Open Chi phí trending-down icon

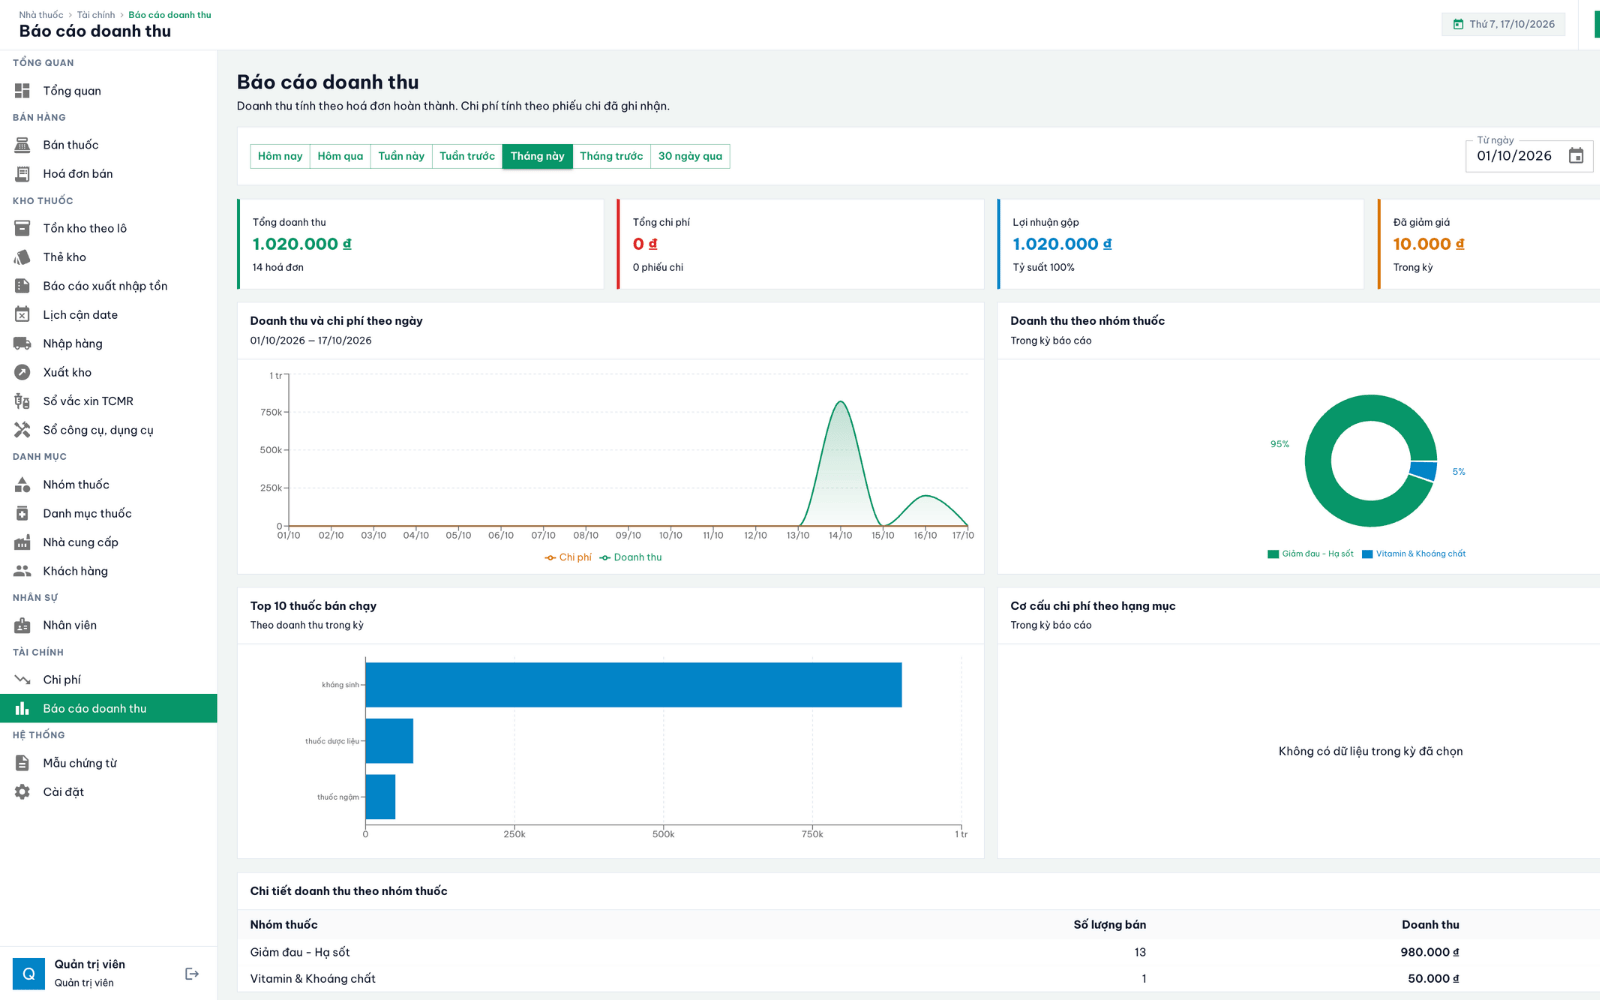tap(22, 680)
